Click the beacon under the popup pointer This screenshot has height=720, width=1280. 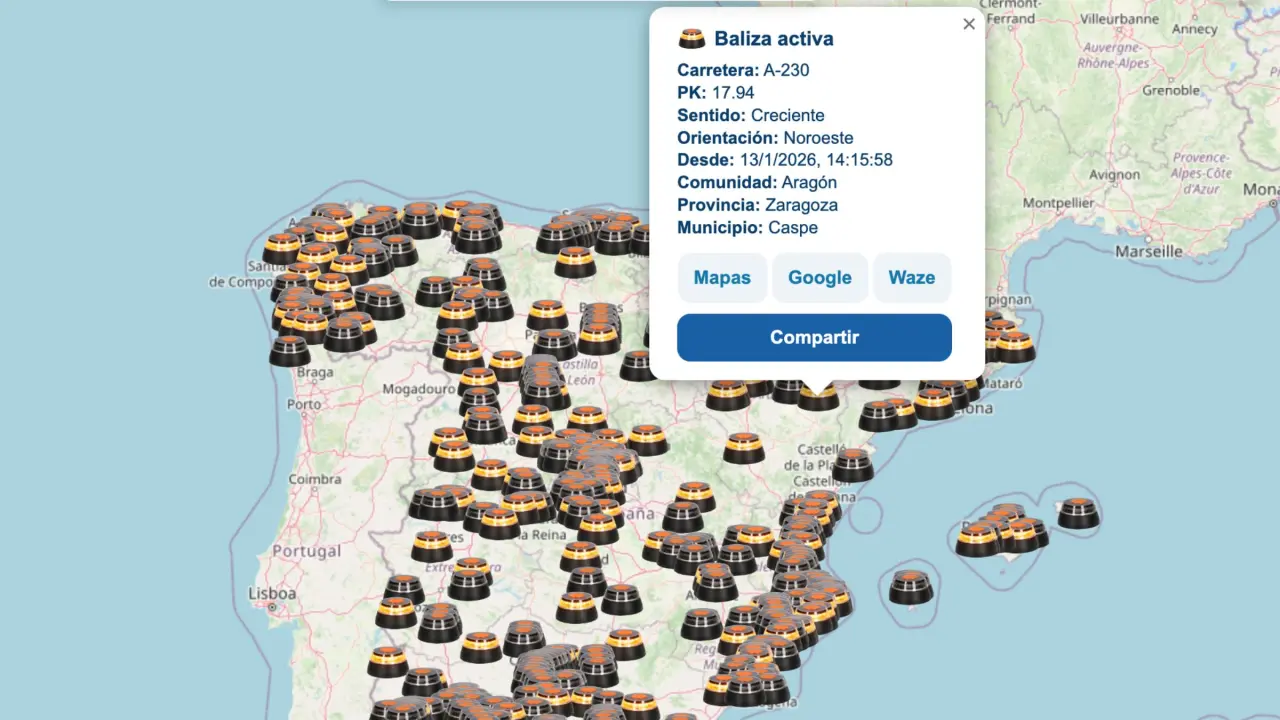[x=818, y=399]
